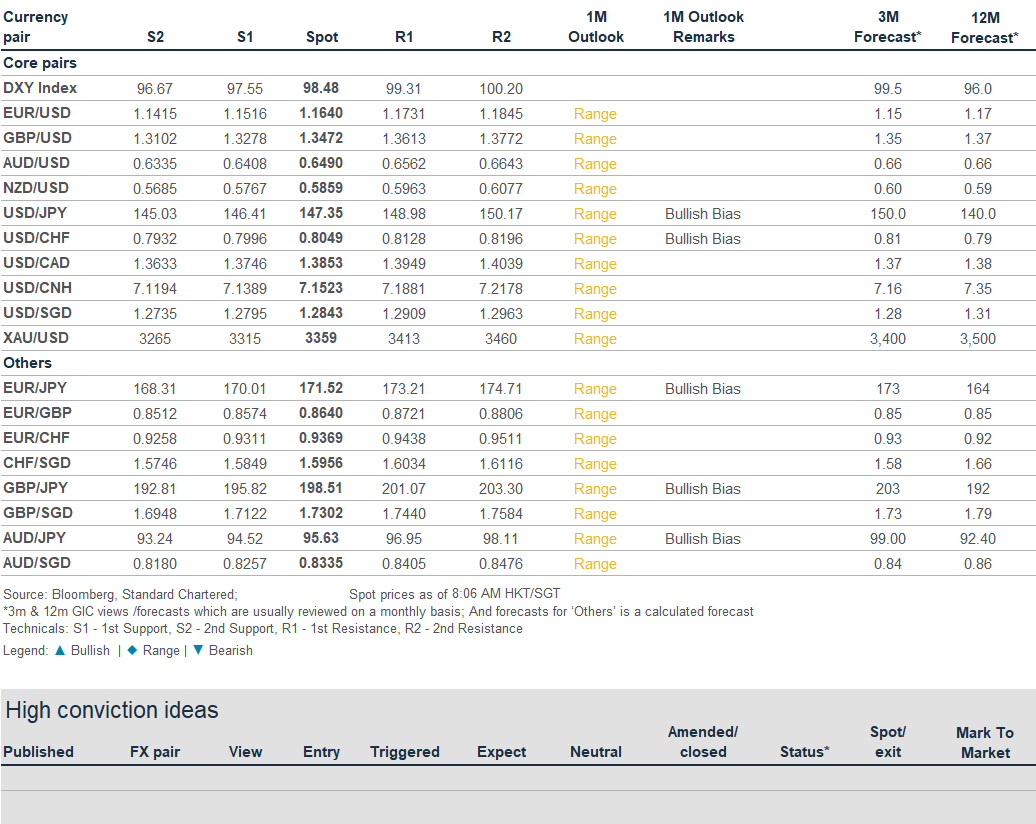Click DXY R2 value 100.20
The image size is (1036, 824).
click(x=501, y=89)
